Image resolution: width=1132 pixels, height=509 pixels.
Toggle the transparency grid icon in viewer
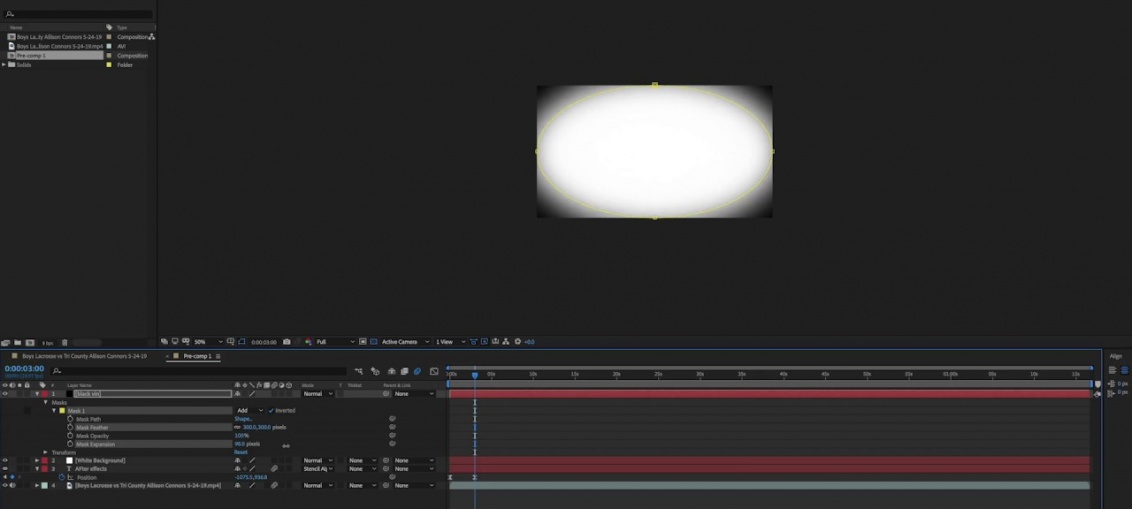click(x=374, y=341)
